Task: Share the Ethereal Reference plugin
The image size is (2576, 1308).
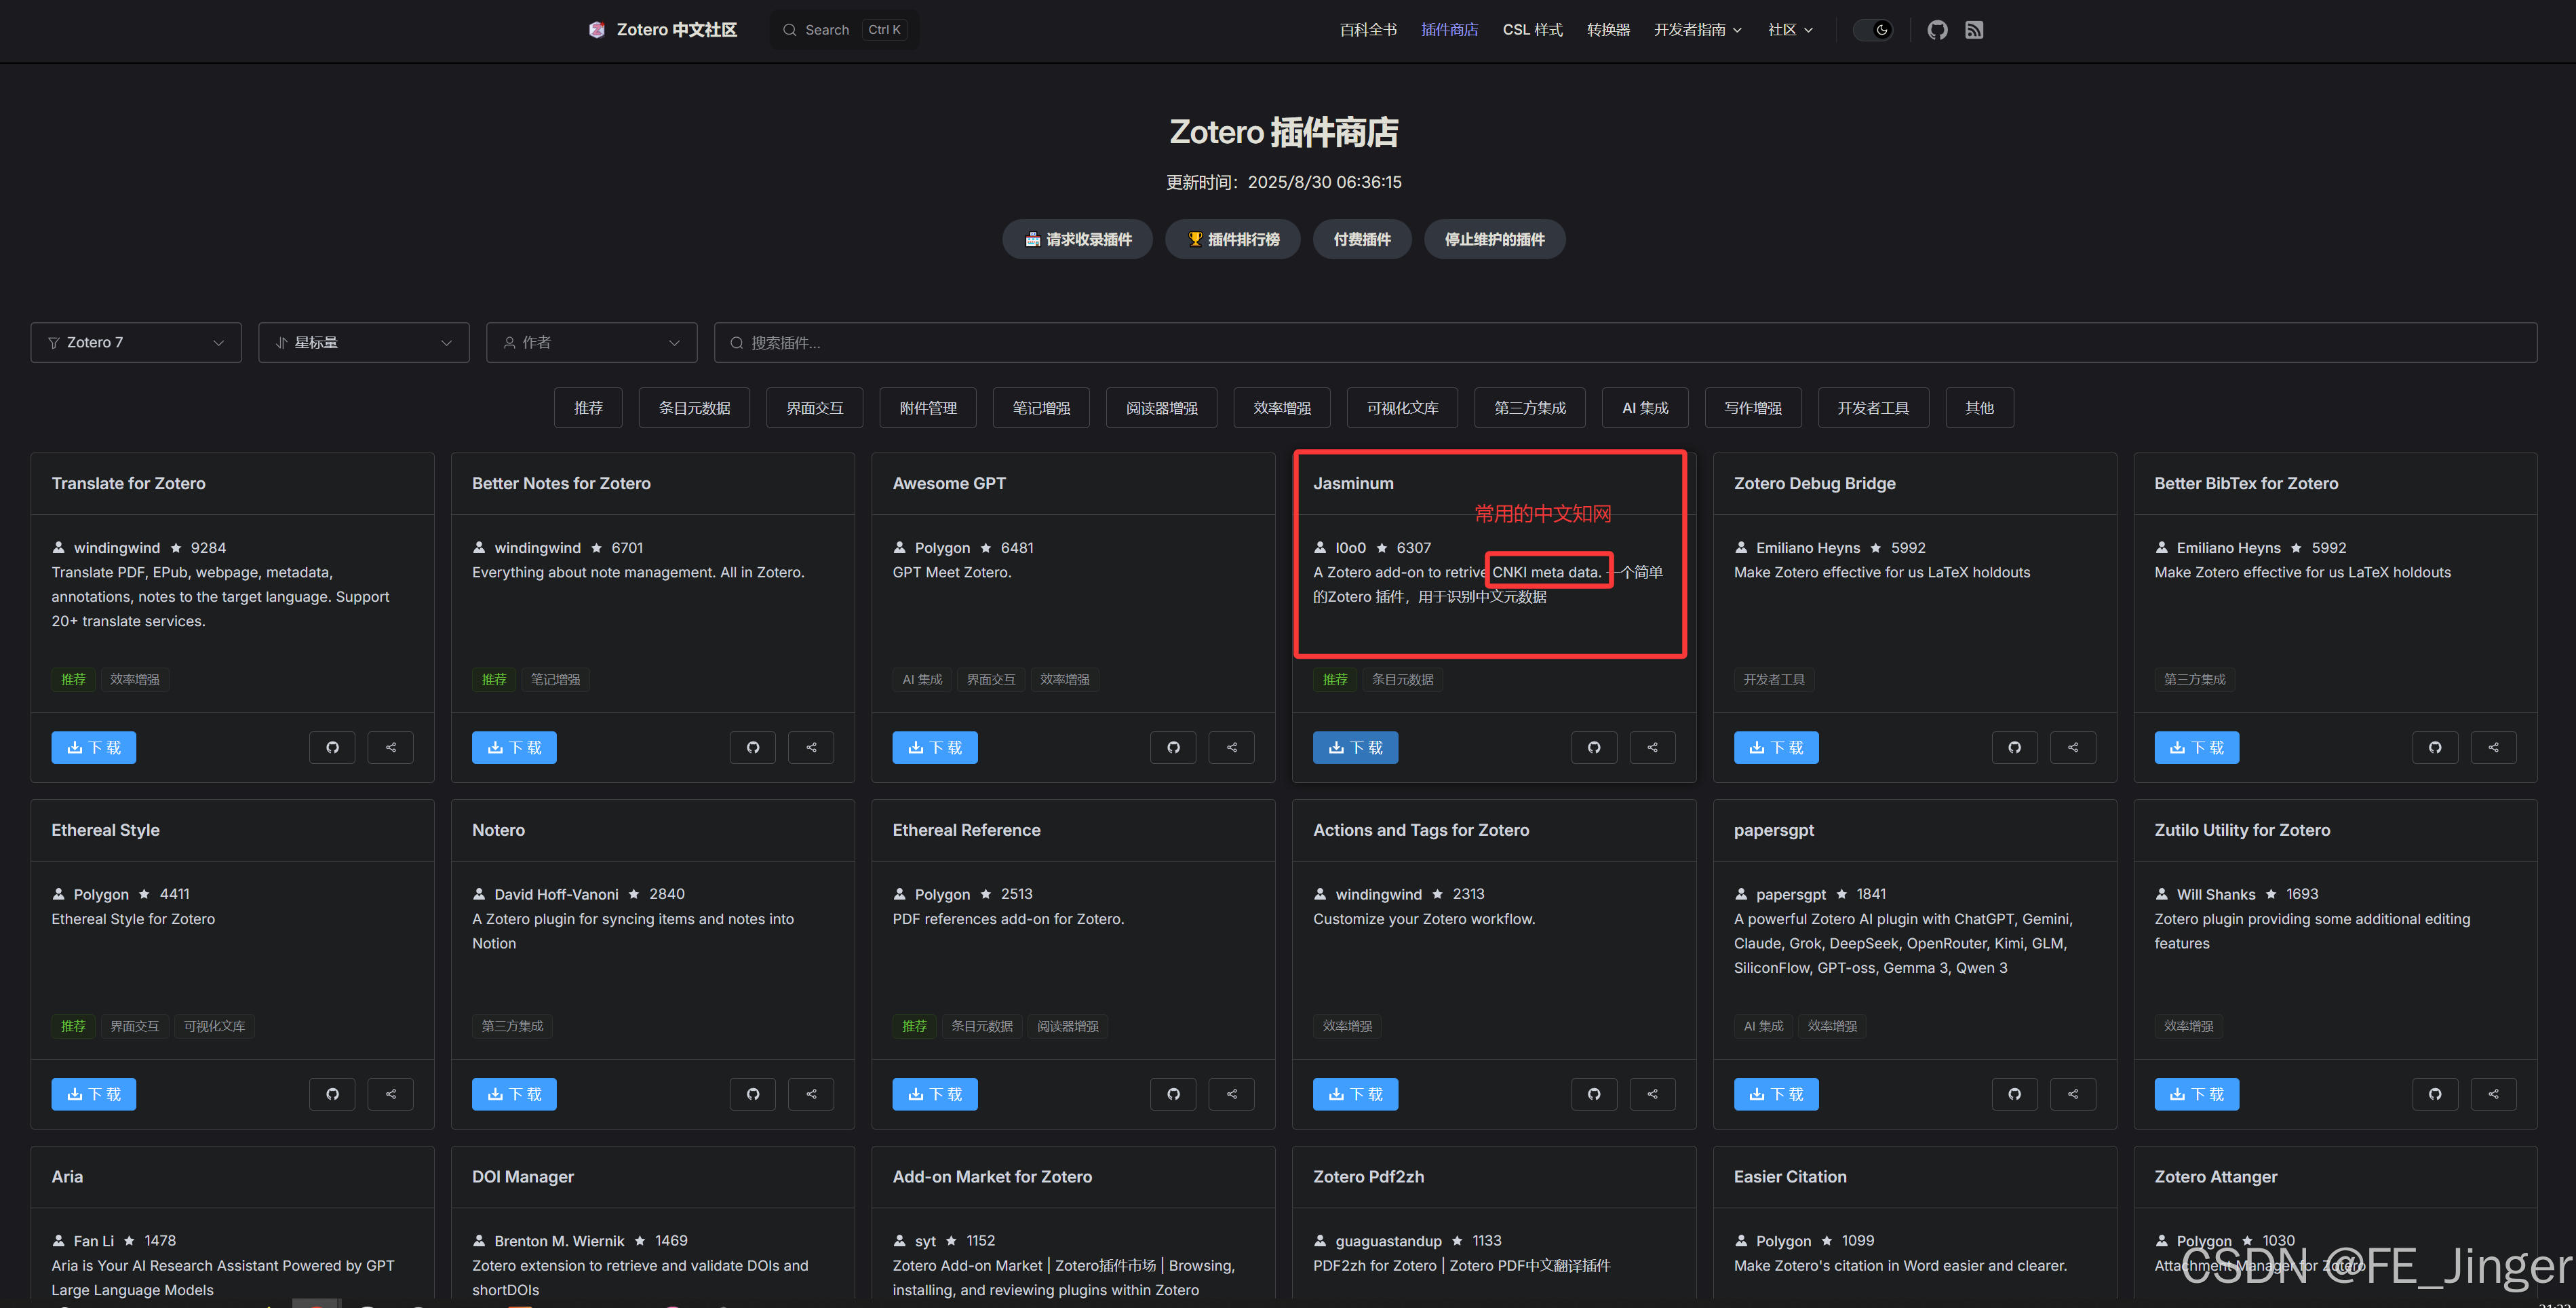Action: pos(1232,1094)
